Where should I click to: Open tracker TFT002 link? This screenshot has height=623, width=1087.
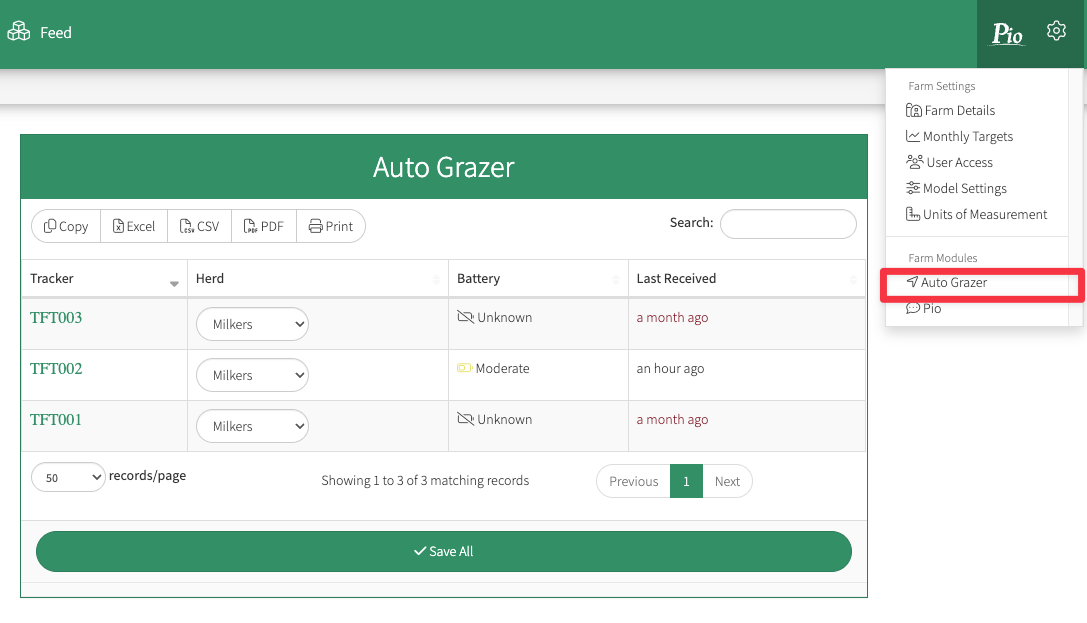coord(56,369)
